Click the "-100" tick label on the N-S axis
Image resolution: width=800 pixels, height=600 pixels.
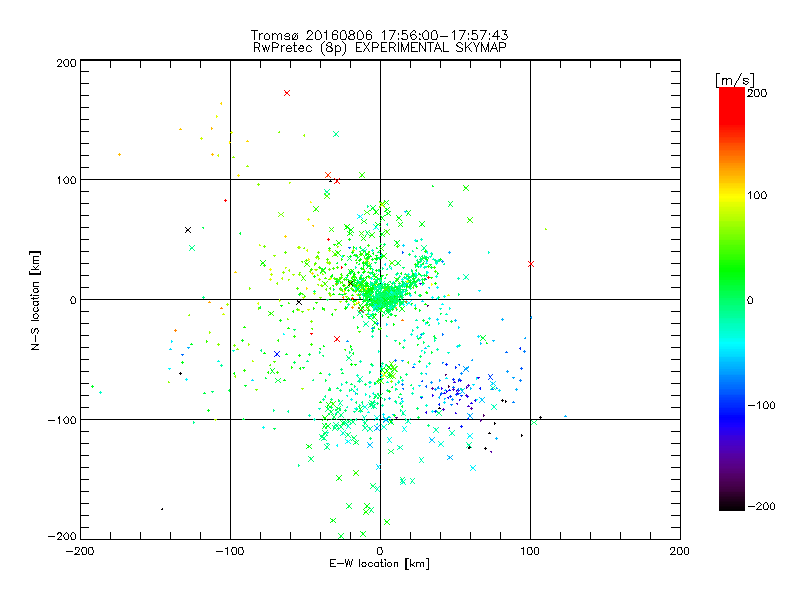pyautogui.click(x=62, y=420)
